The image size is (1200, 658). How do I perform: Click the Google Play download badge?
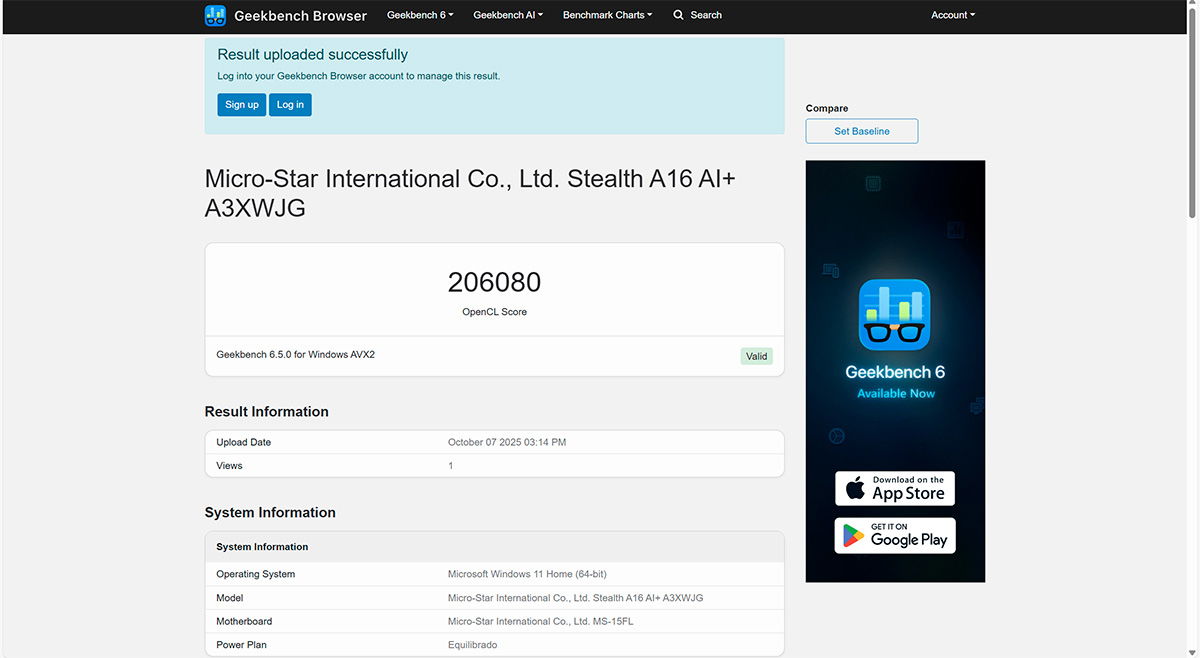click(895, 535)
